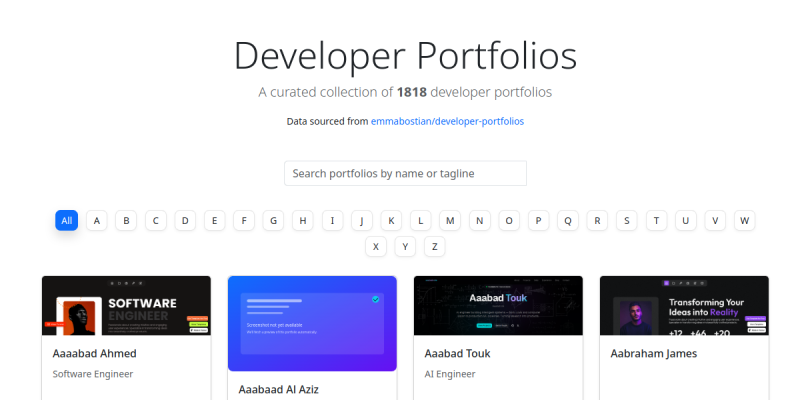Open Aabraham James portfolio thumbnail
Screen dimensions: 800x400
[684, 306]
